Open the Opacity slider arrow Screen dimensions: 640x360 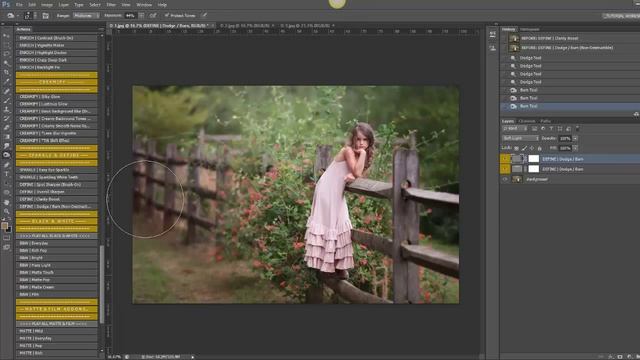pos(575,138)
